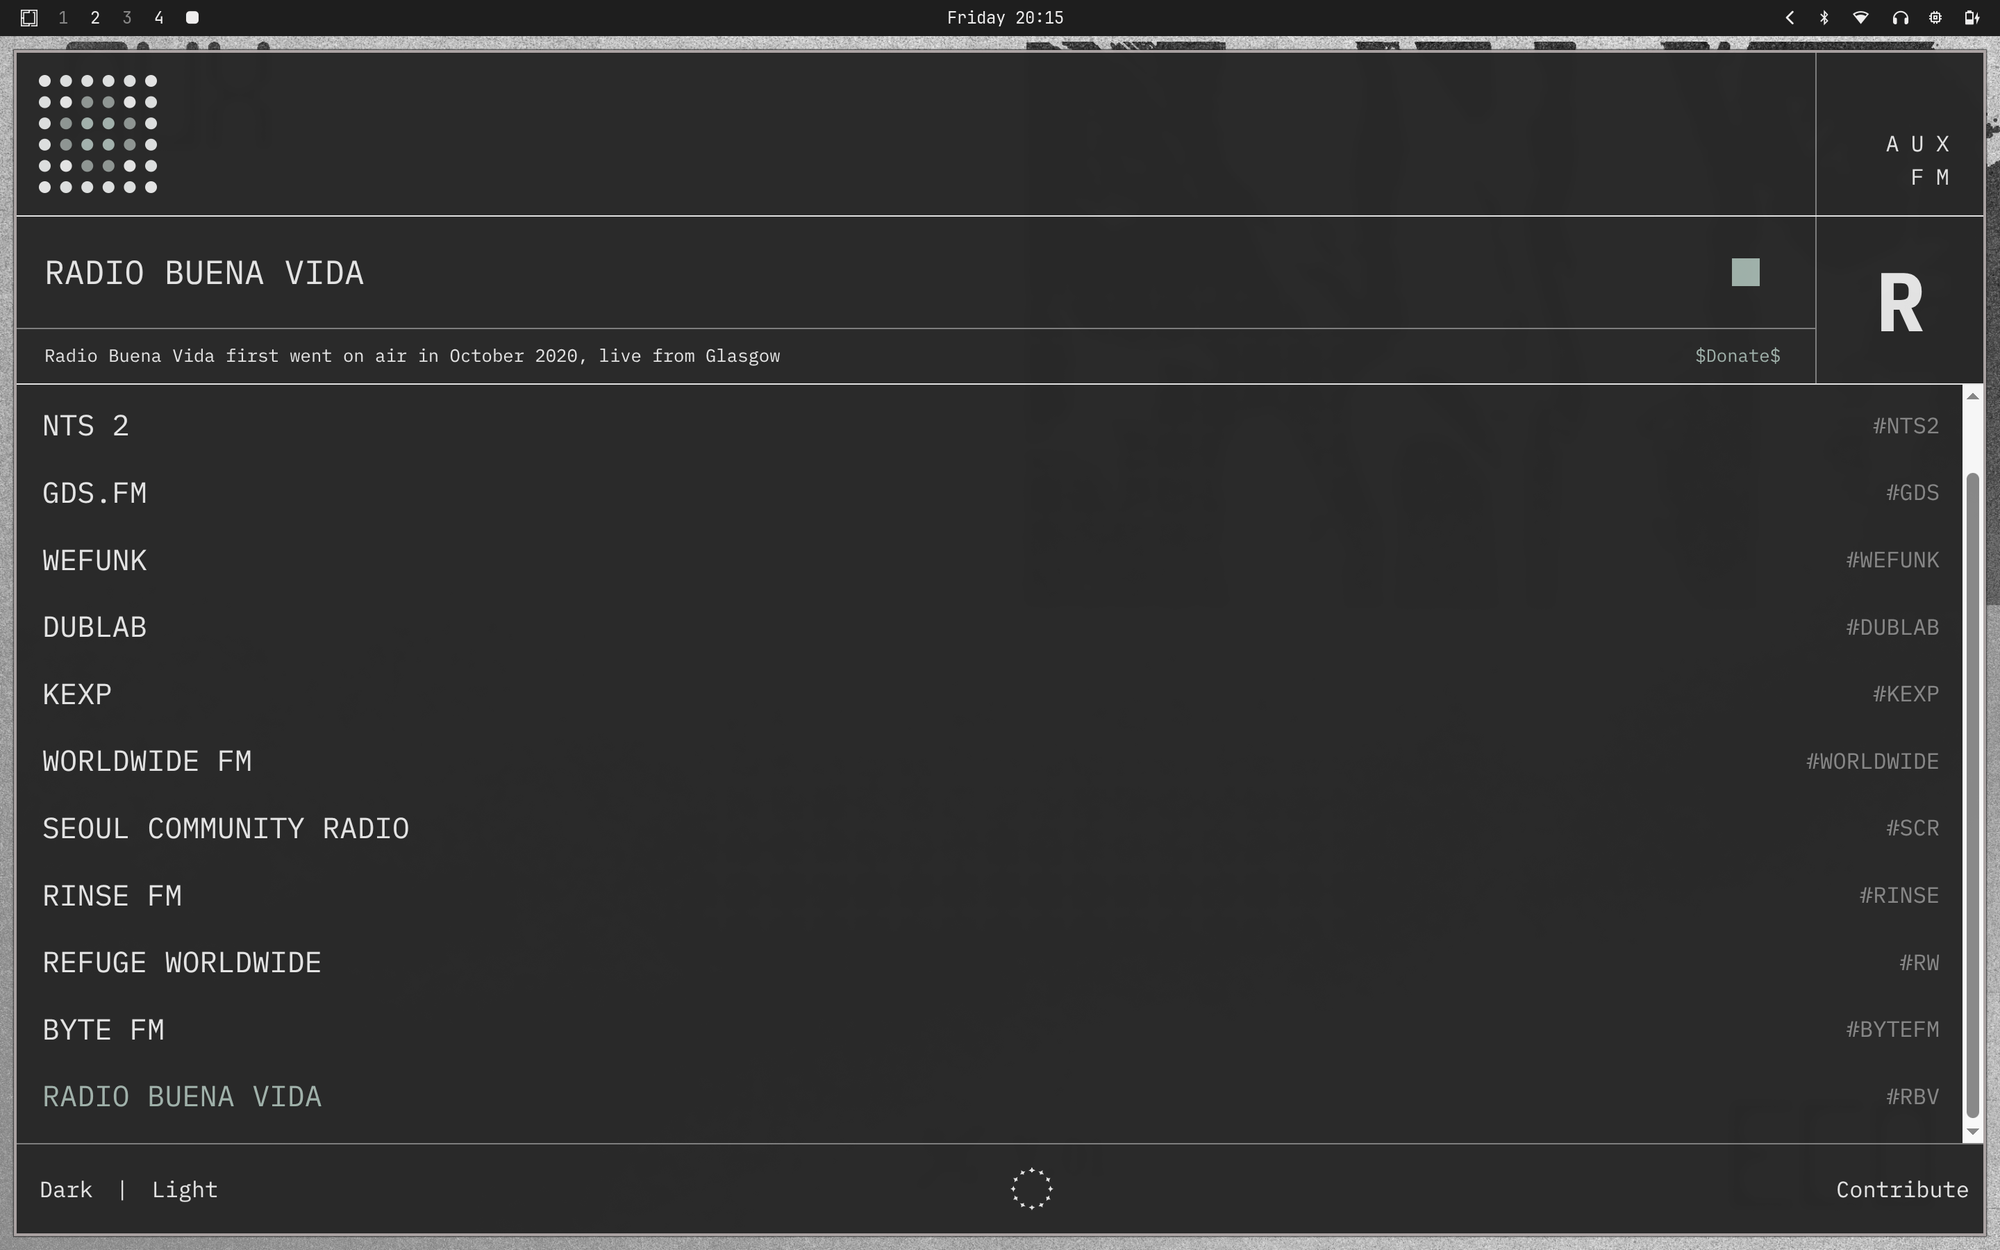This screenshot has height=1250, width=2000.
Task: Stop playback with the square button
Action: coord(1745,272)
